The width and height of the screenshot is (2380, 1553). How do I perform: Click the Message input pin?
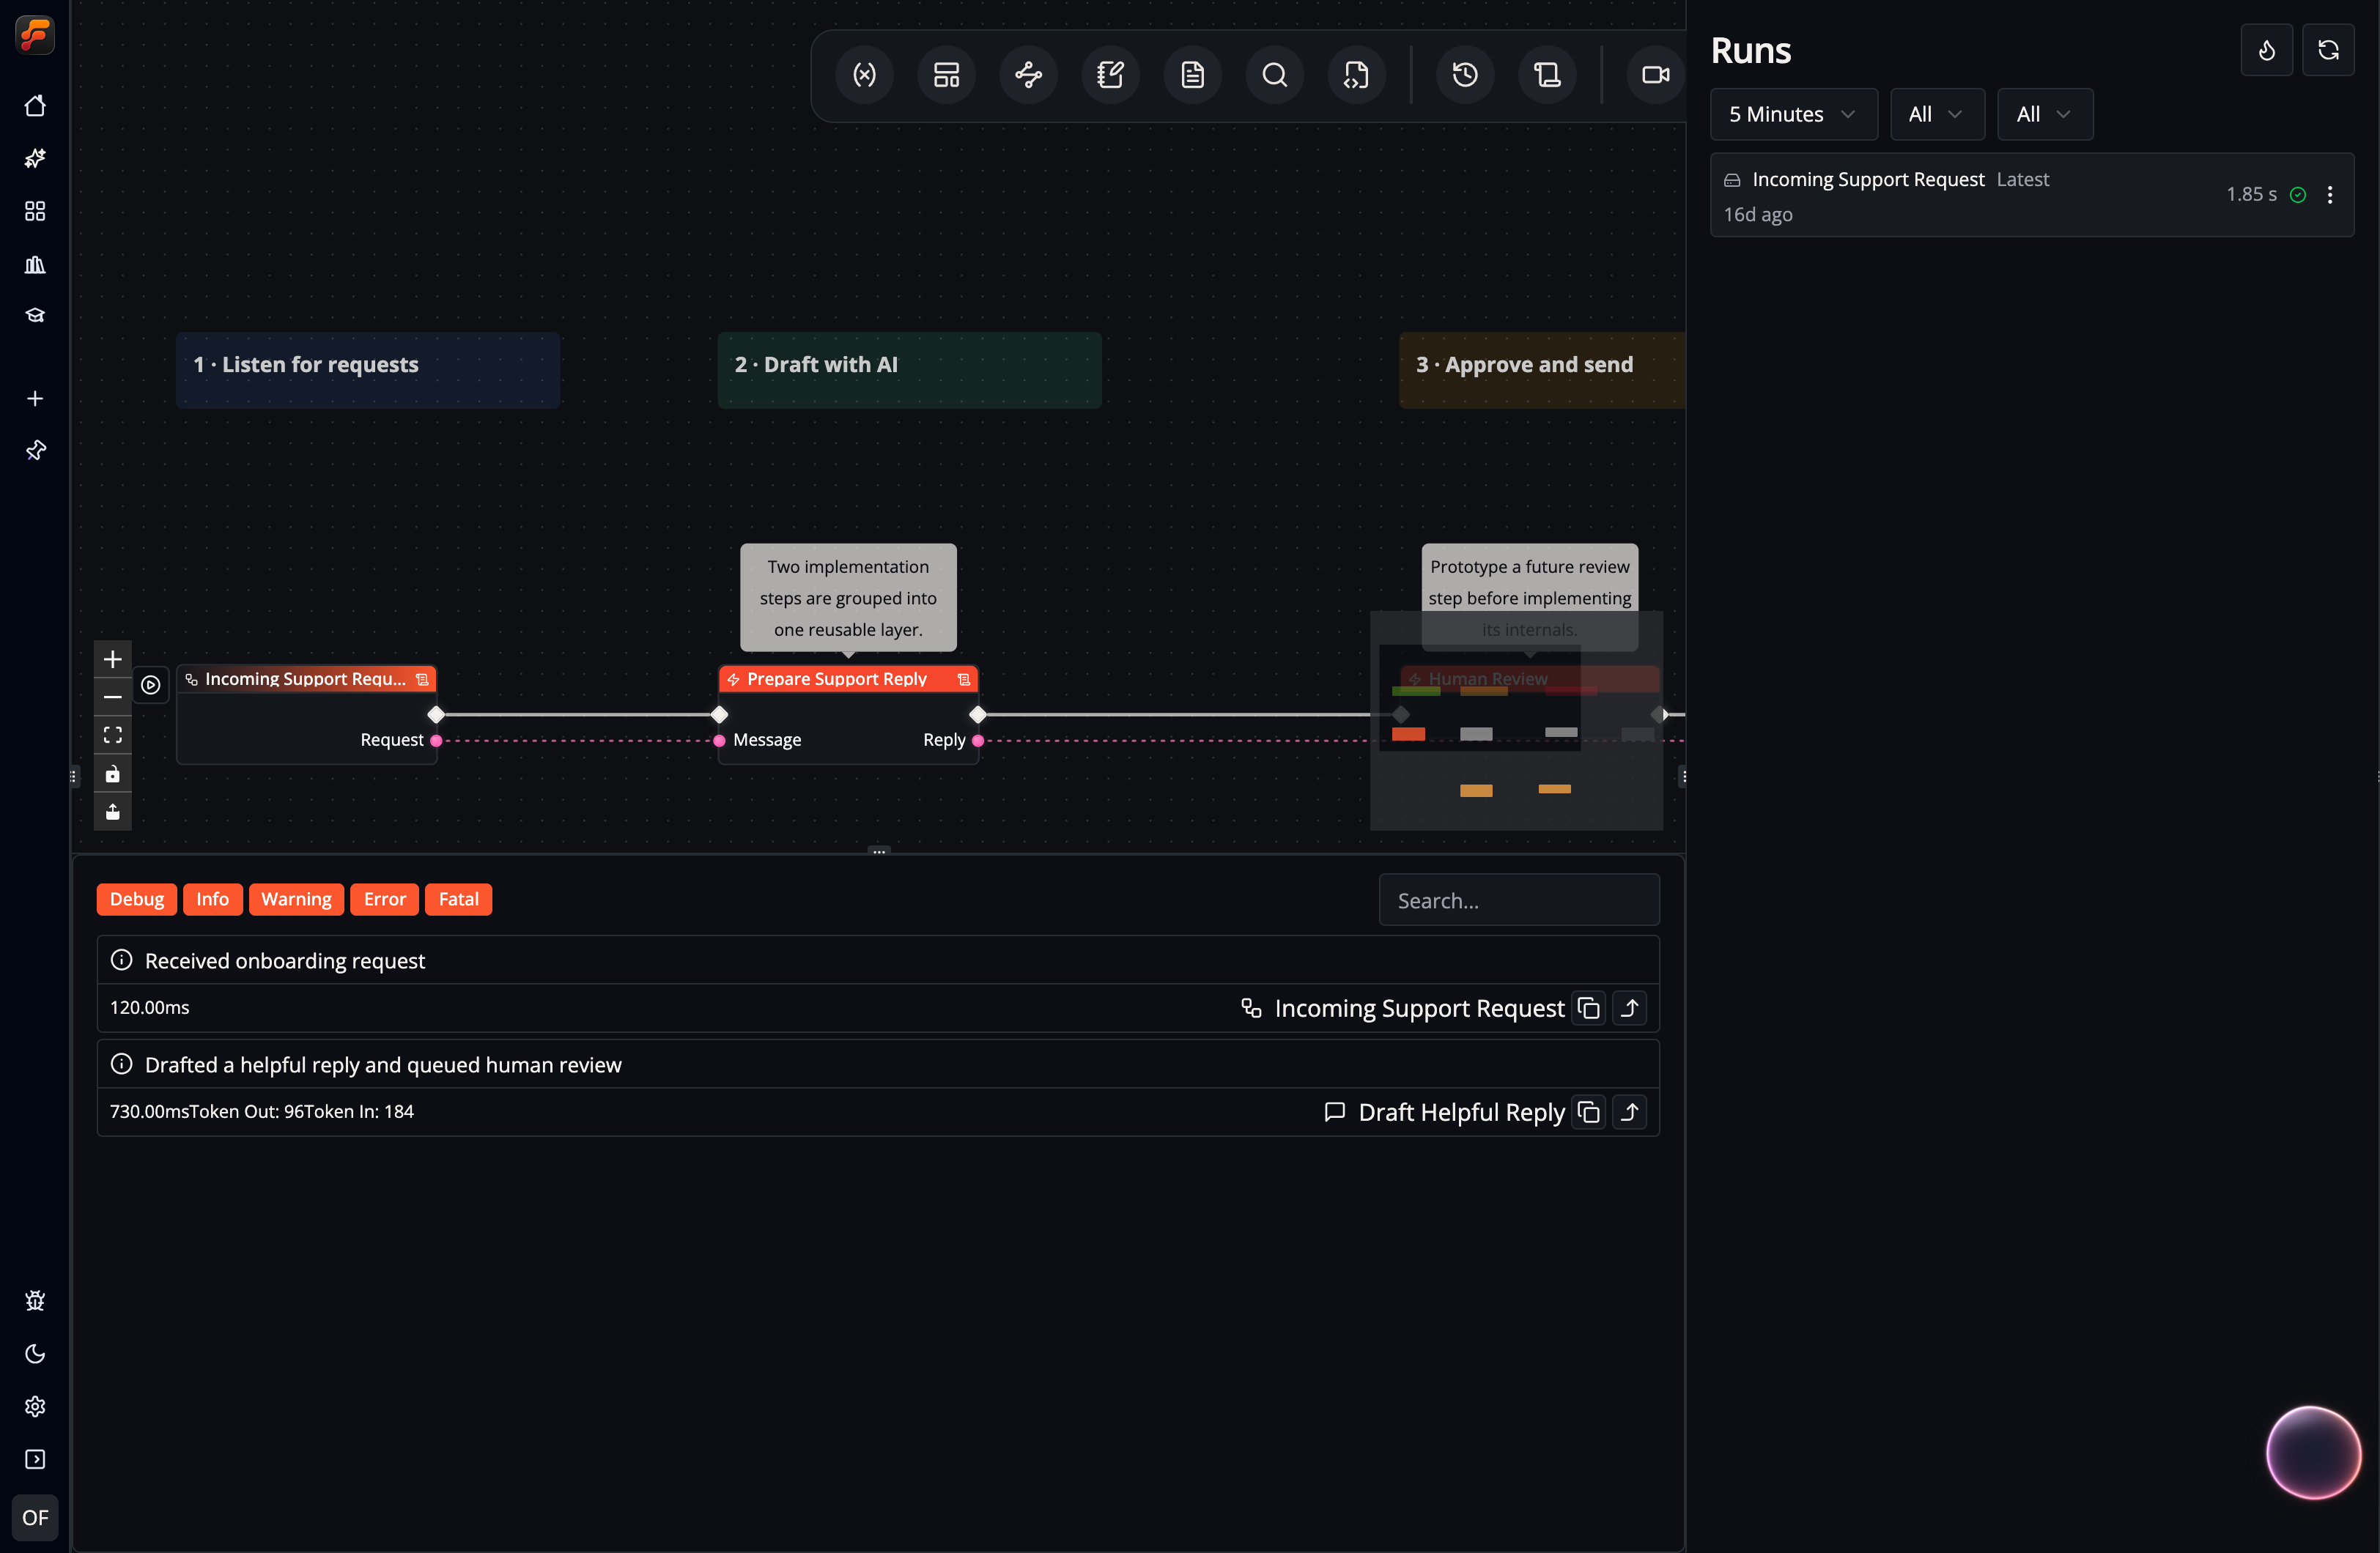[719, 740]
